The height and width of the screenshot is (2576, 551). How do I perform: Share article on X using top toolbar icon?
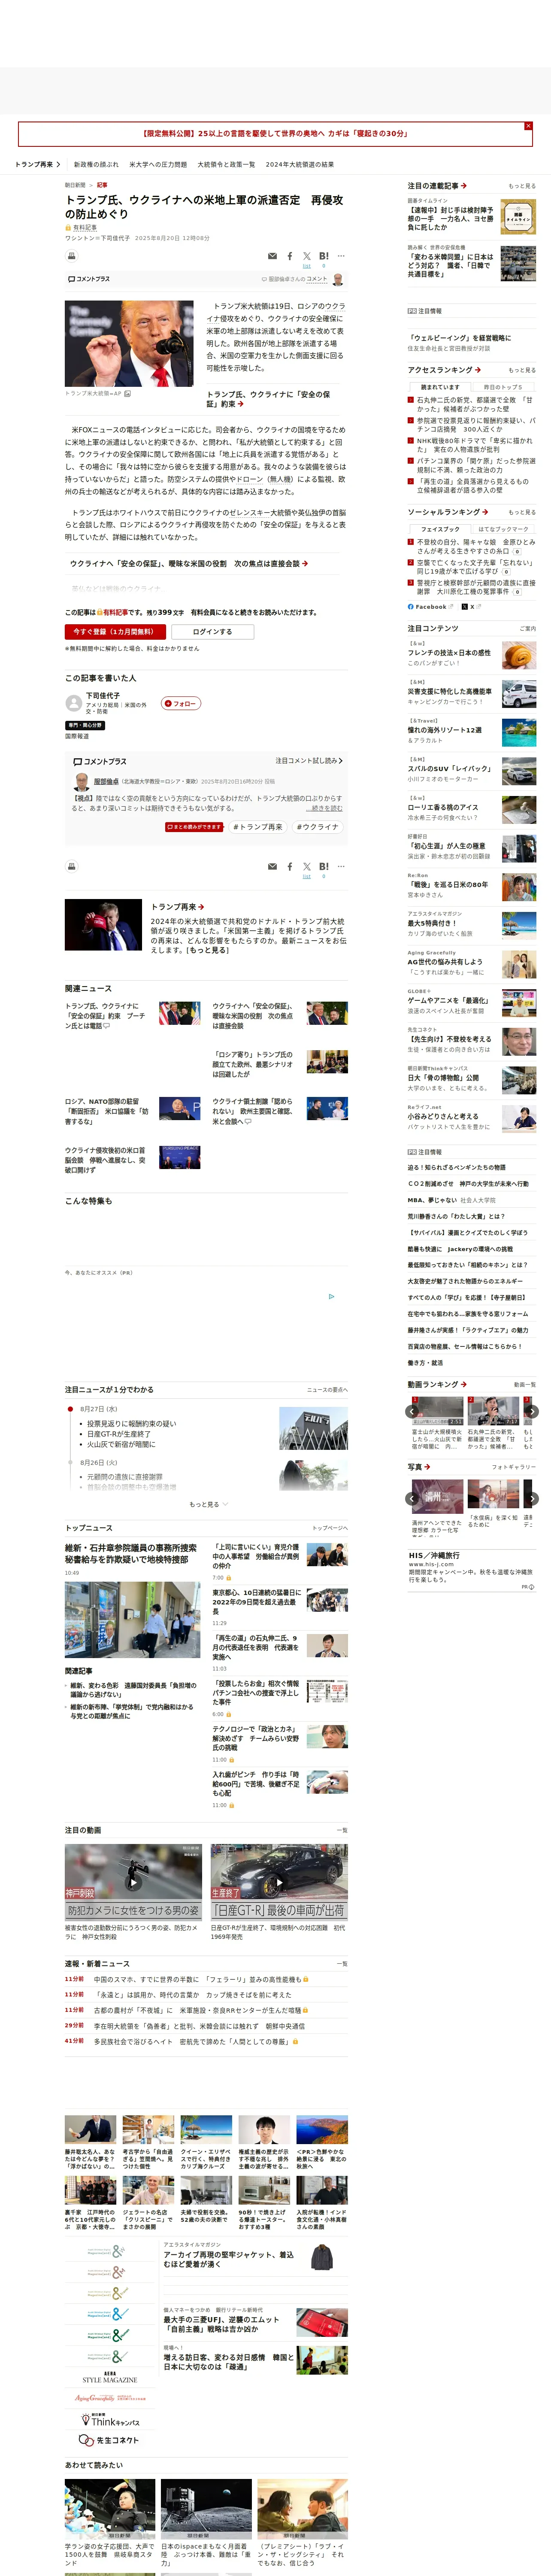(x=307, y=256)
